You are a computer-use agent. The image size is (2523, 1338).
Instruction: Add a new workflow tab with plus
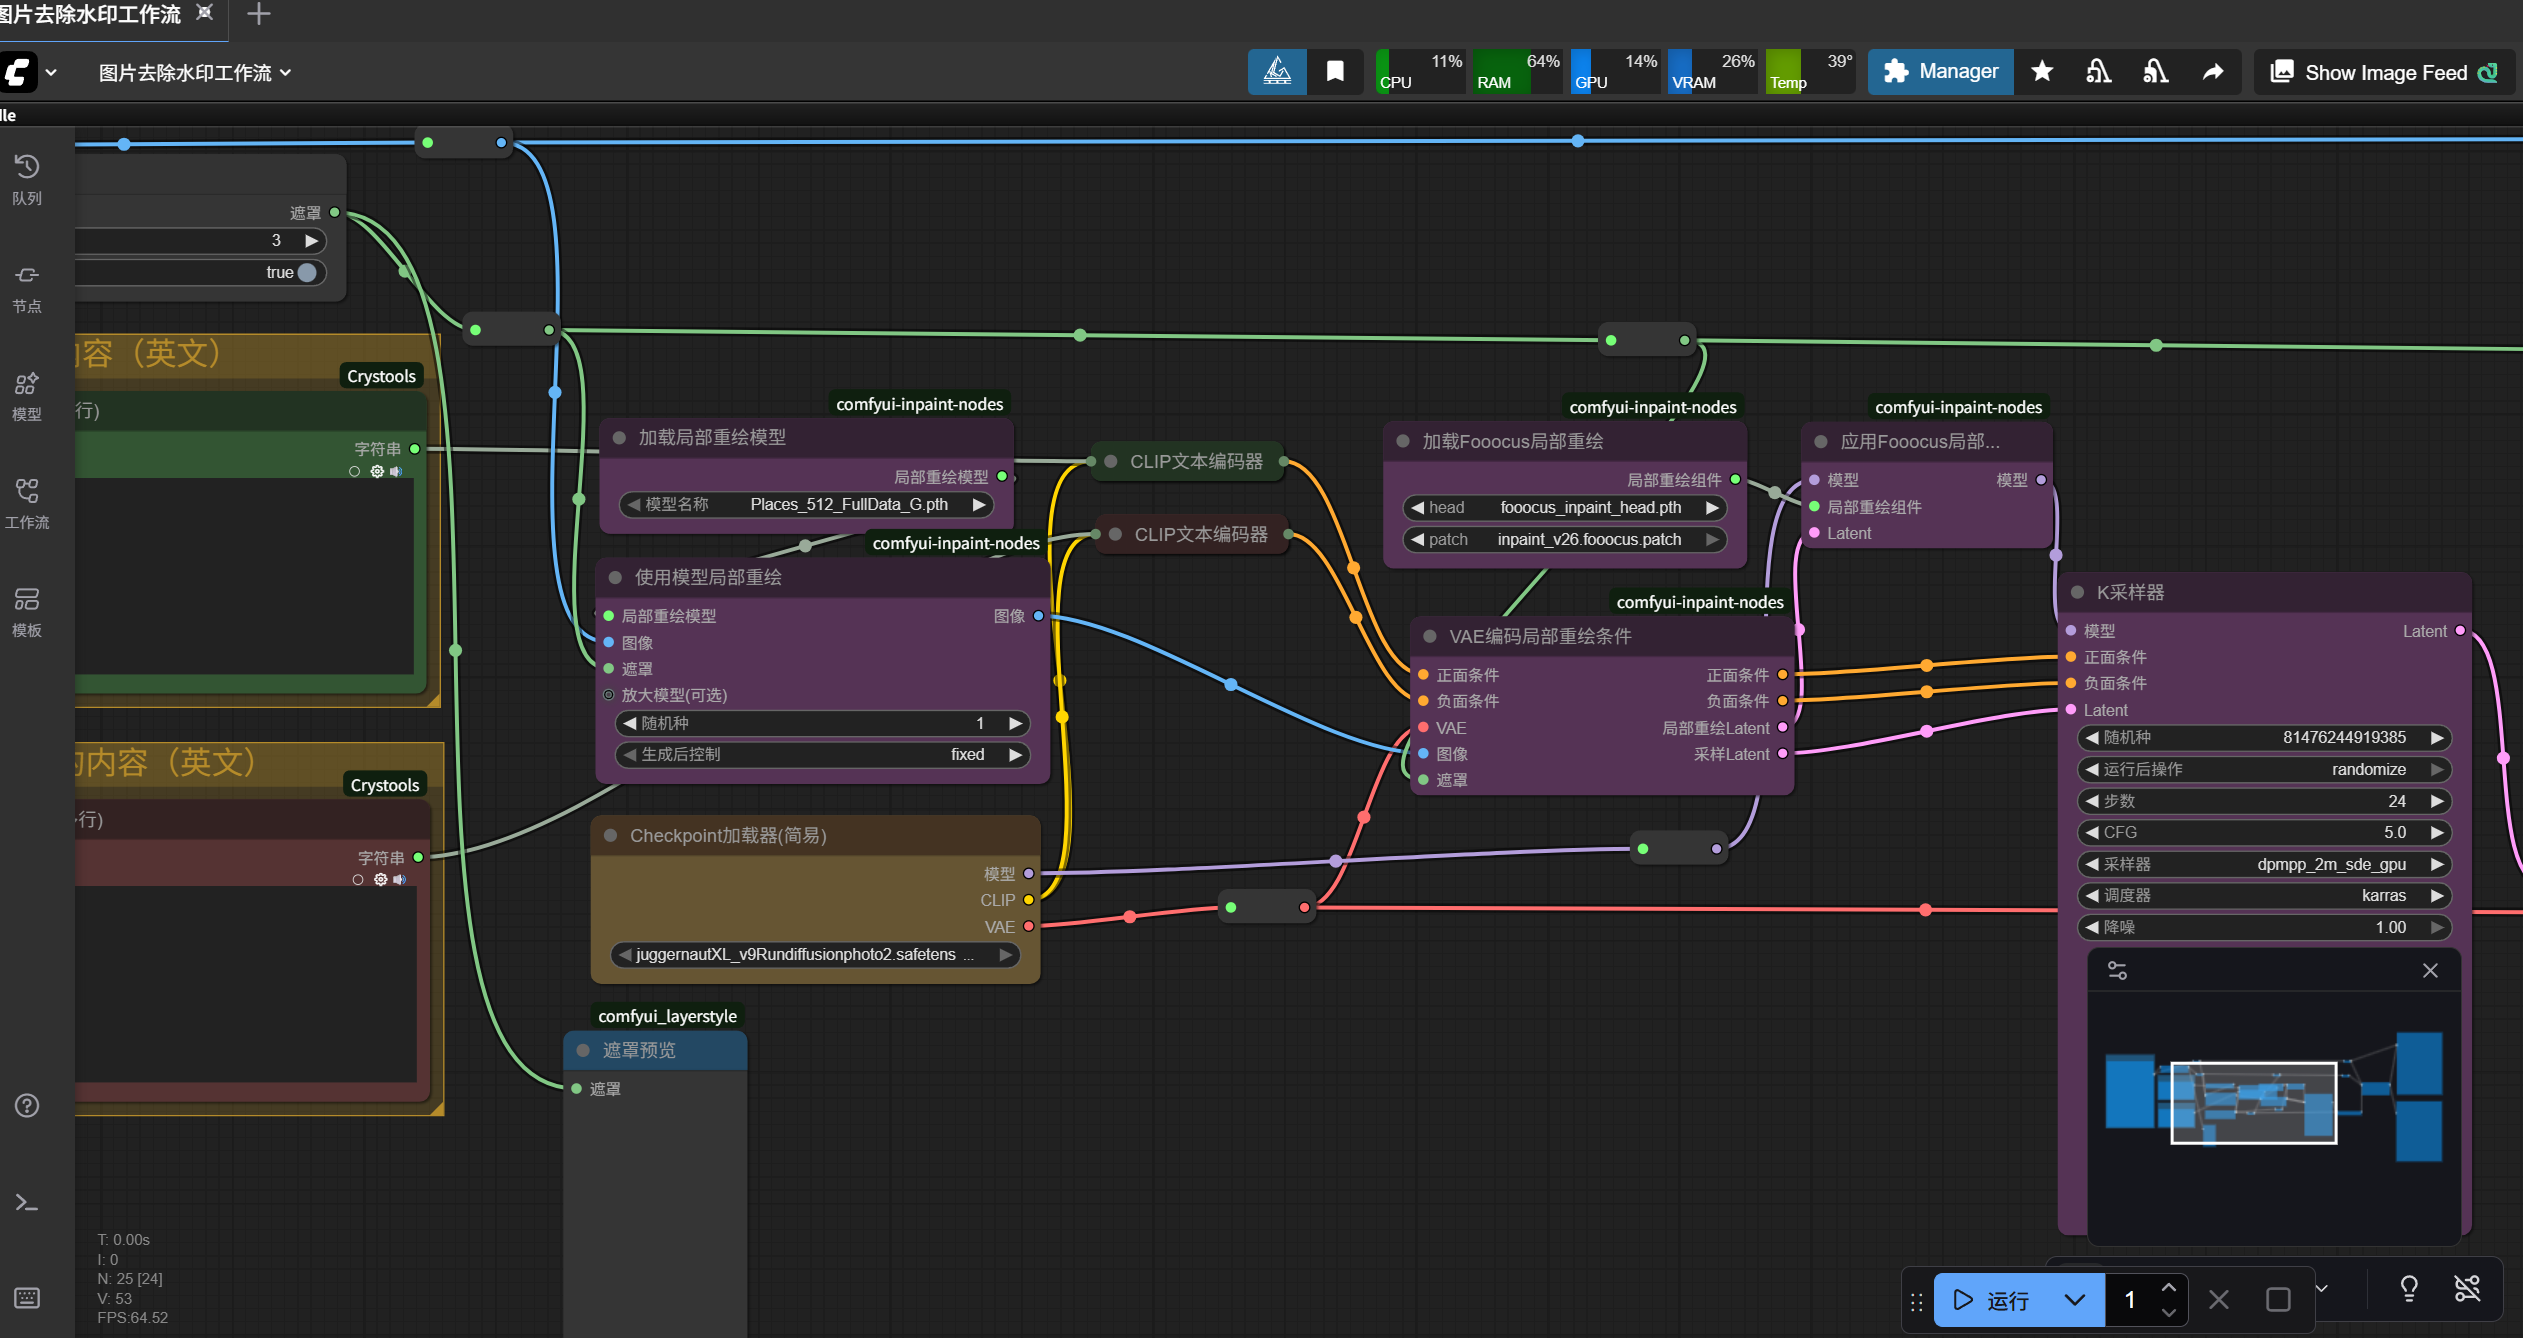pyautogui.click(x=259, y=14)
